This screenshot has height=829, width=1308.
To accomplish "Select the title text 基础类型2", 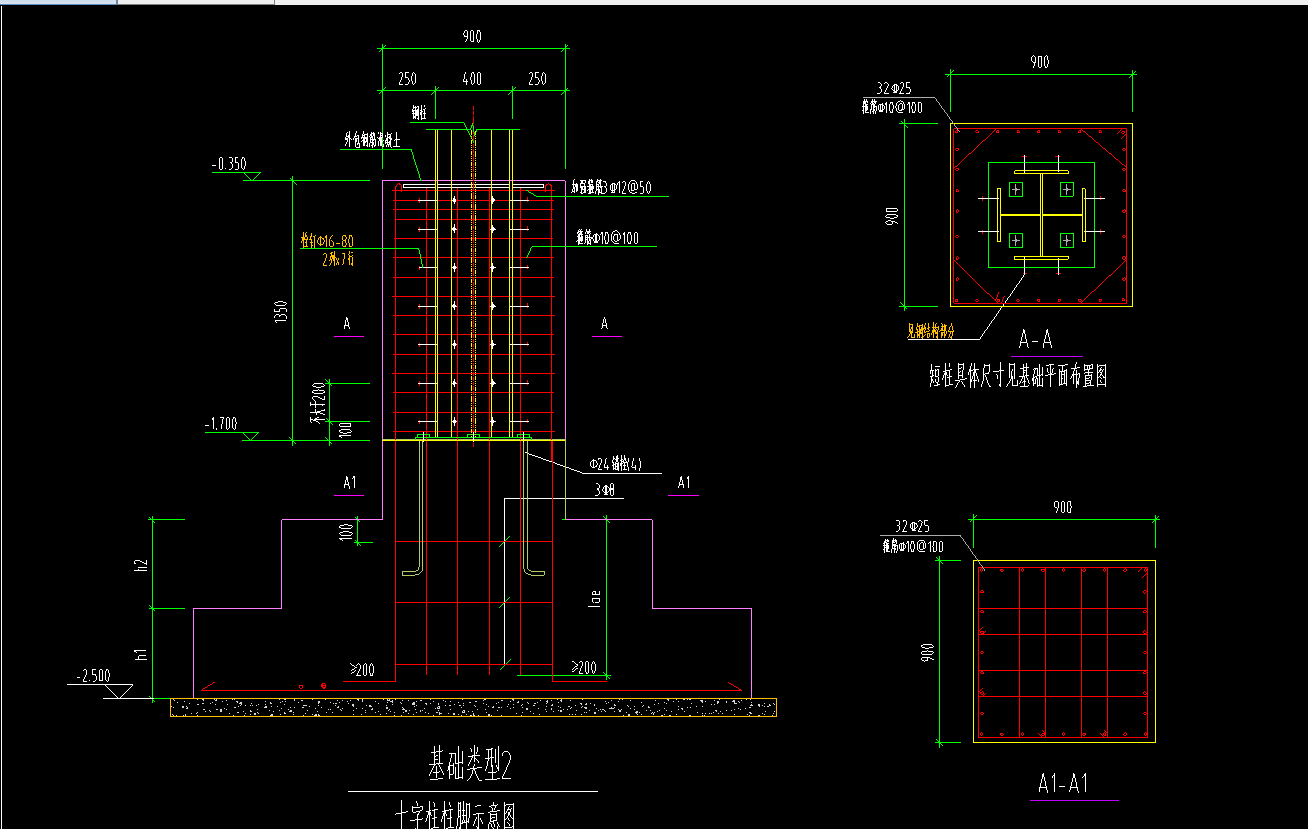I will pos(472,766).
